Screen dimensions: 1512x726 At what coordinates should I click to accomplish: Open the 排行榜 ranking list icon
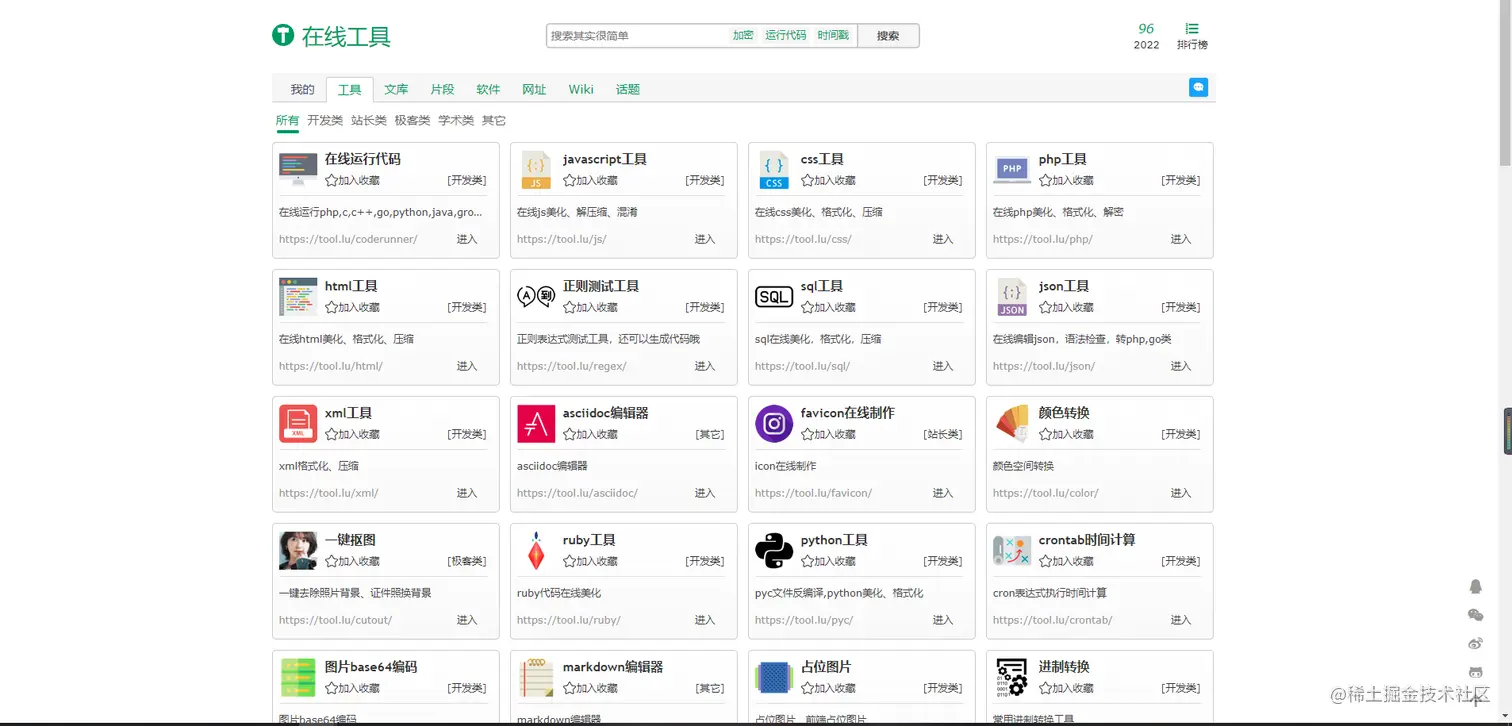1191,30
